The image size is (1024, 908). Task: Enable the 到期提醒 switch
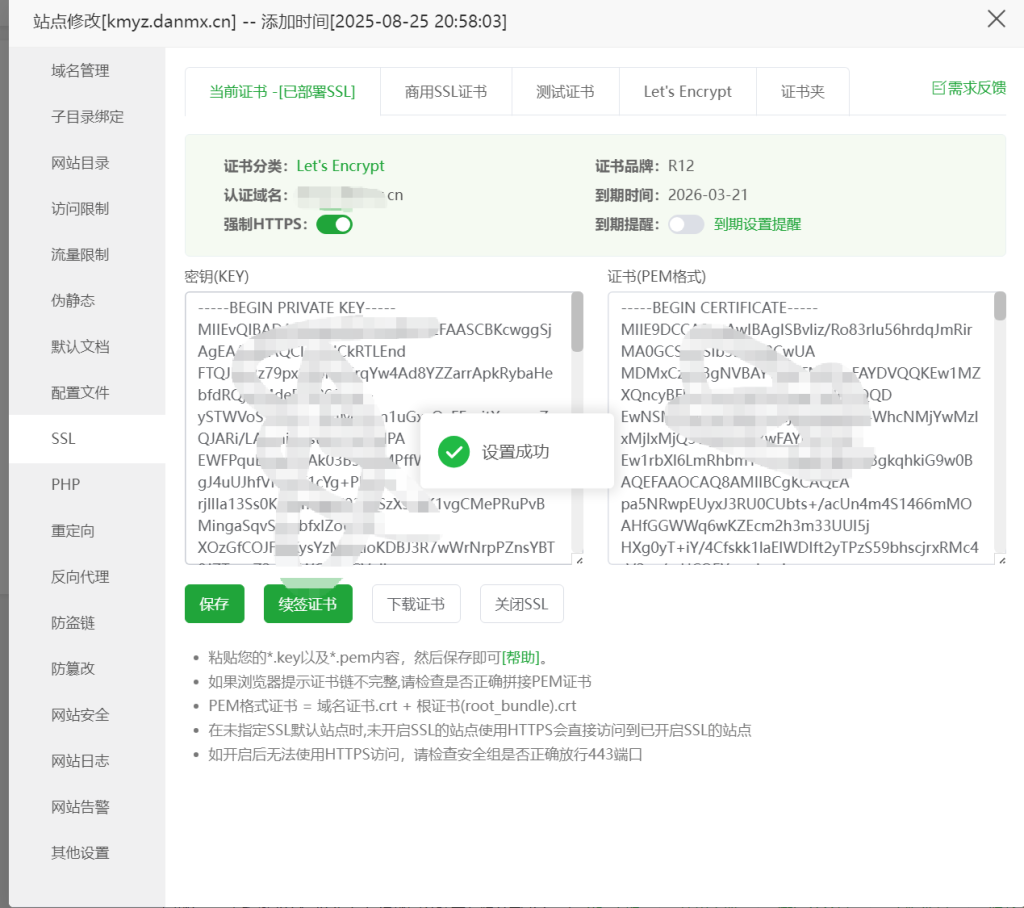(685, 225)
